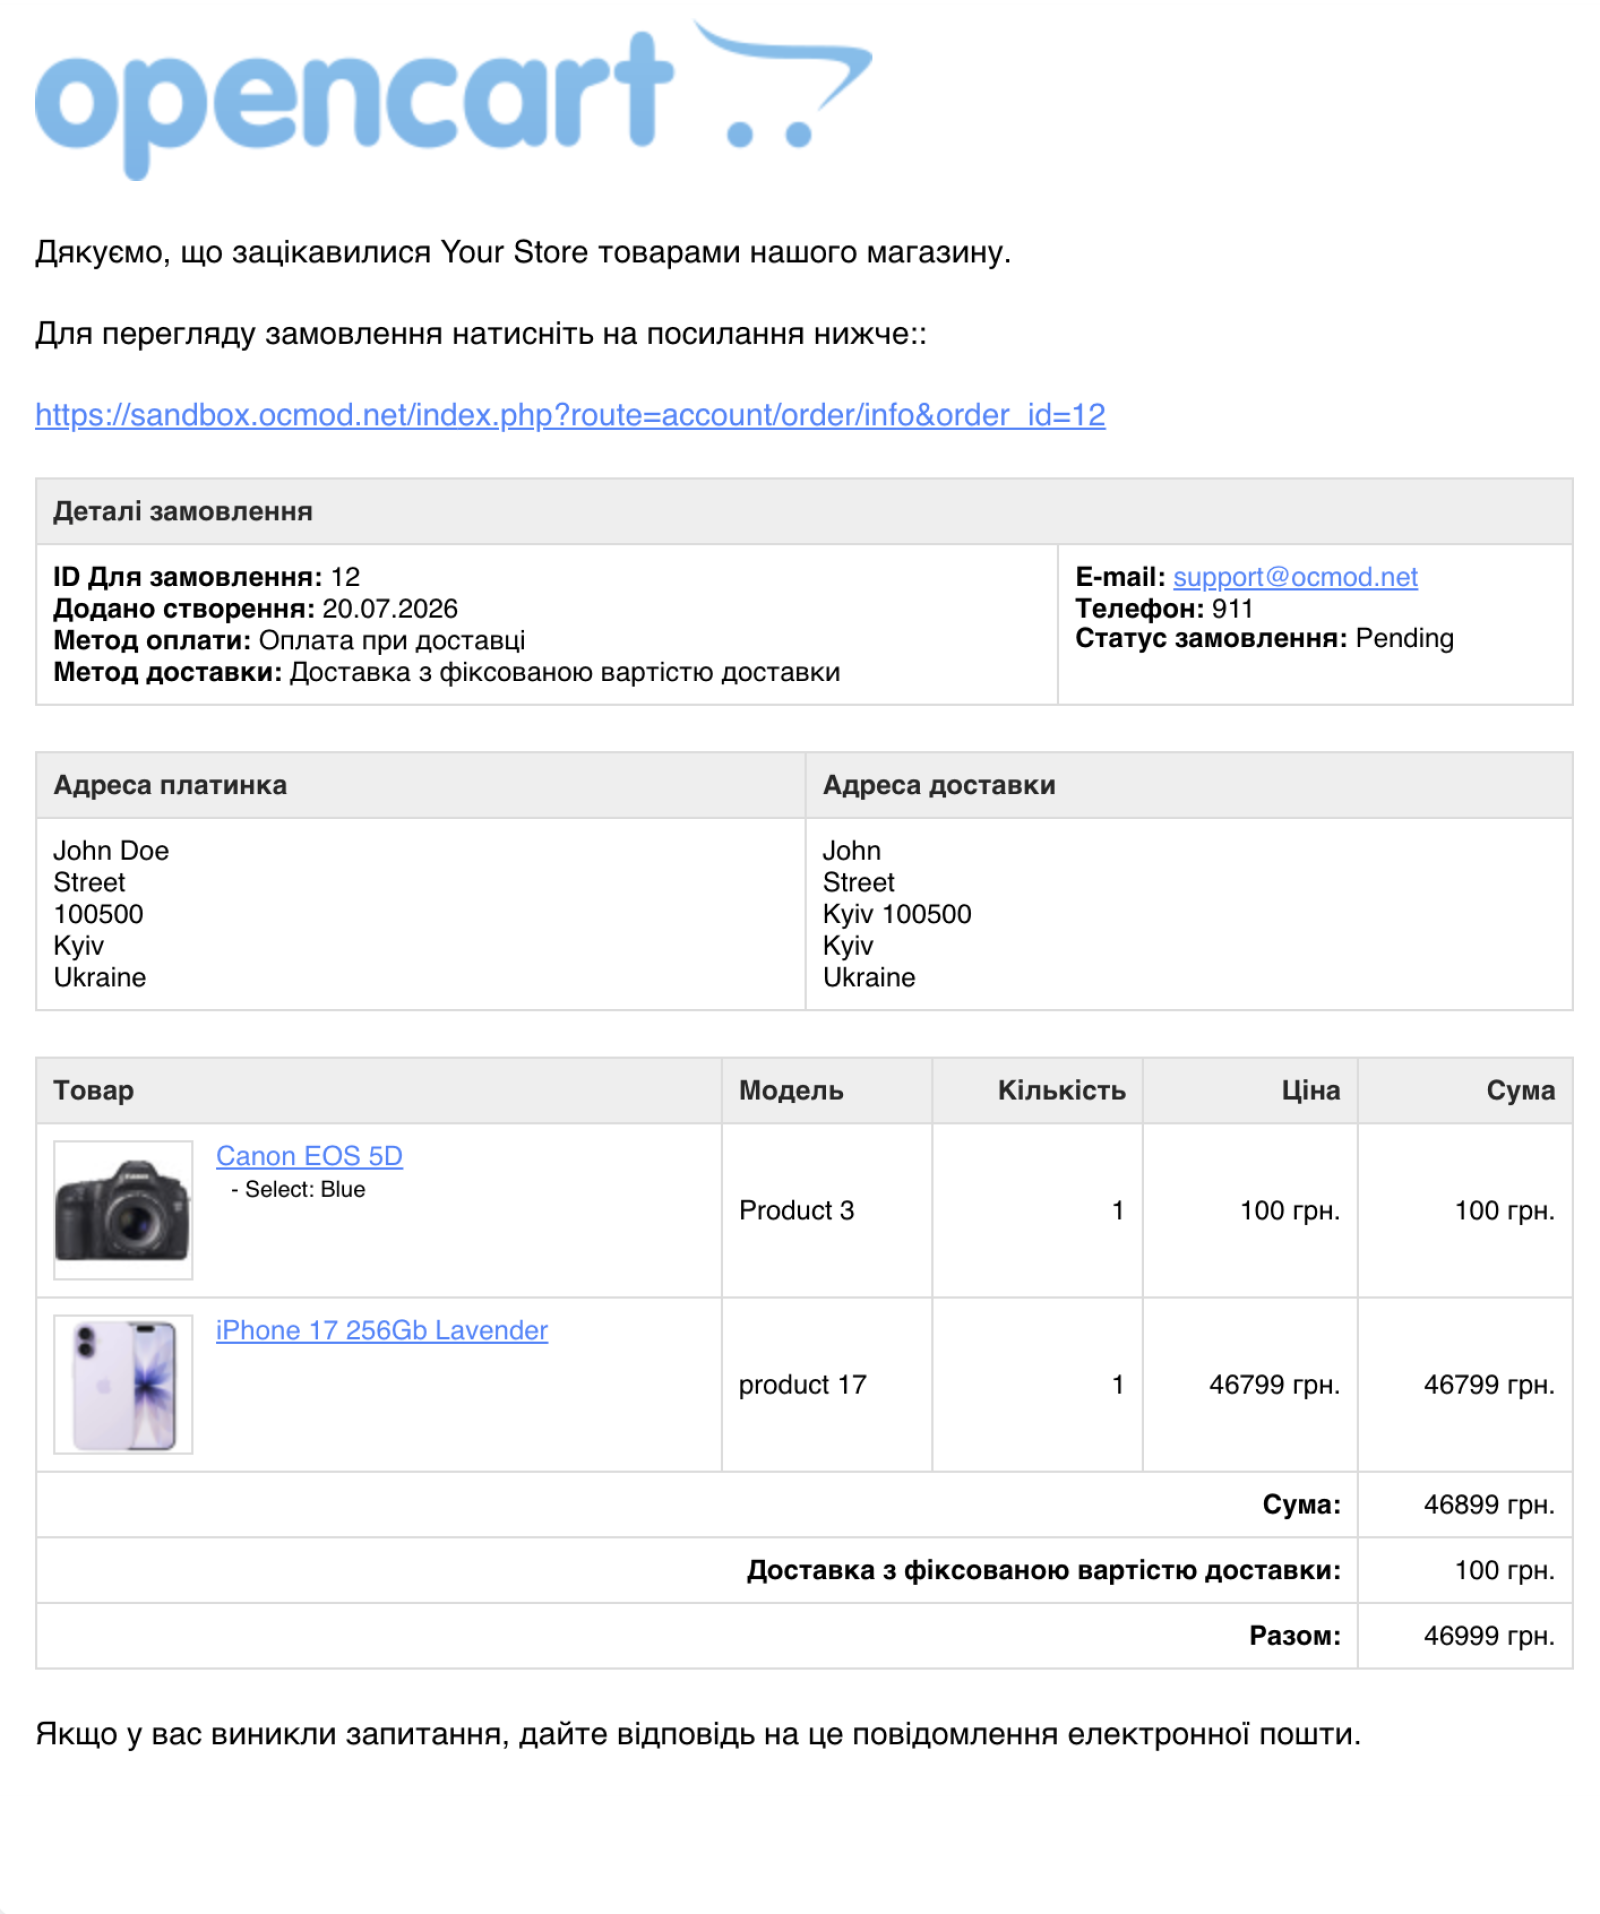Screen dimensions: 1600x1914
Task: Click the Pending order status text
Action: (1404, 638)
